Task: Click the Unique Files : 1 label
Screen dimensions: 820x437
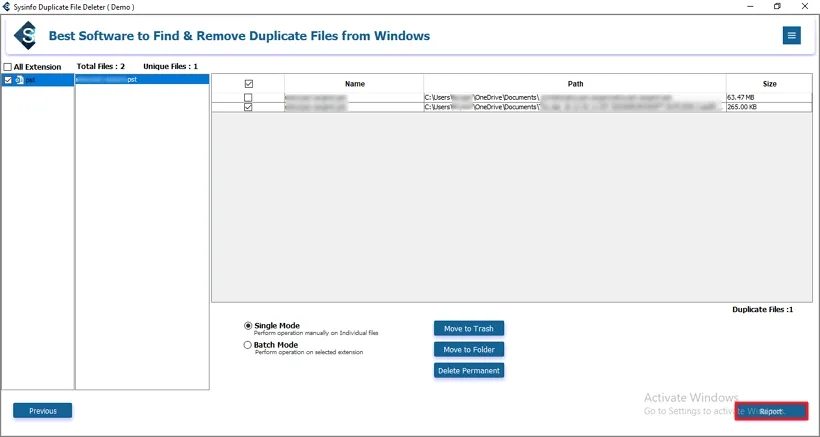Action: pos(170,66)
